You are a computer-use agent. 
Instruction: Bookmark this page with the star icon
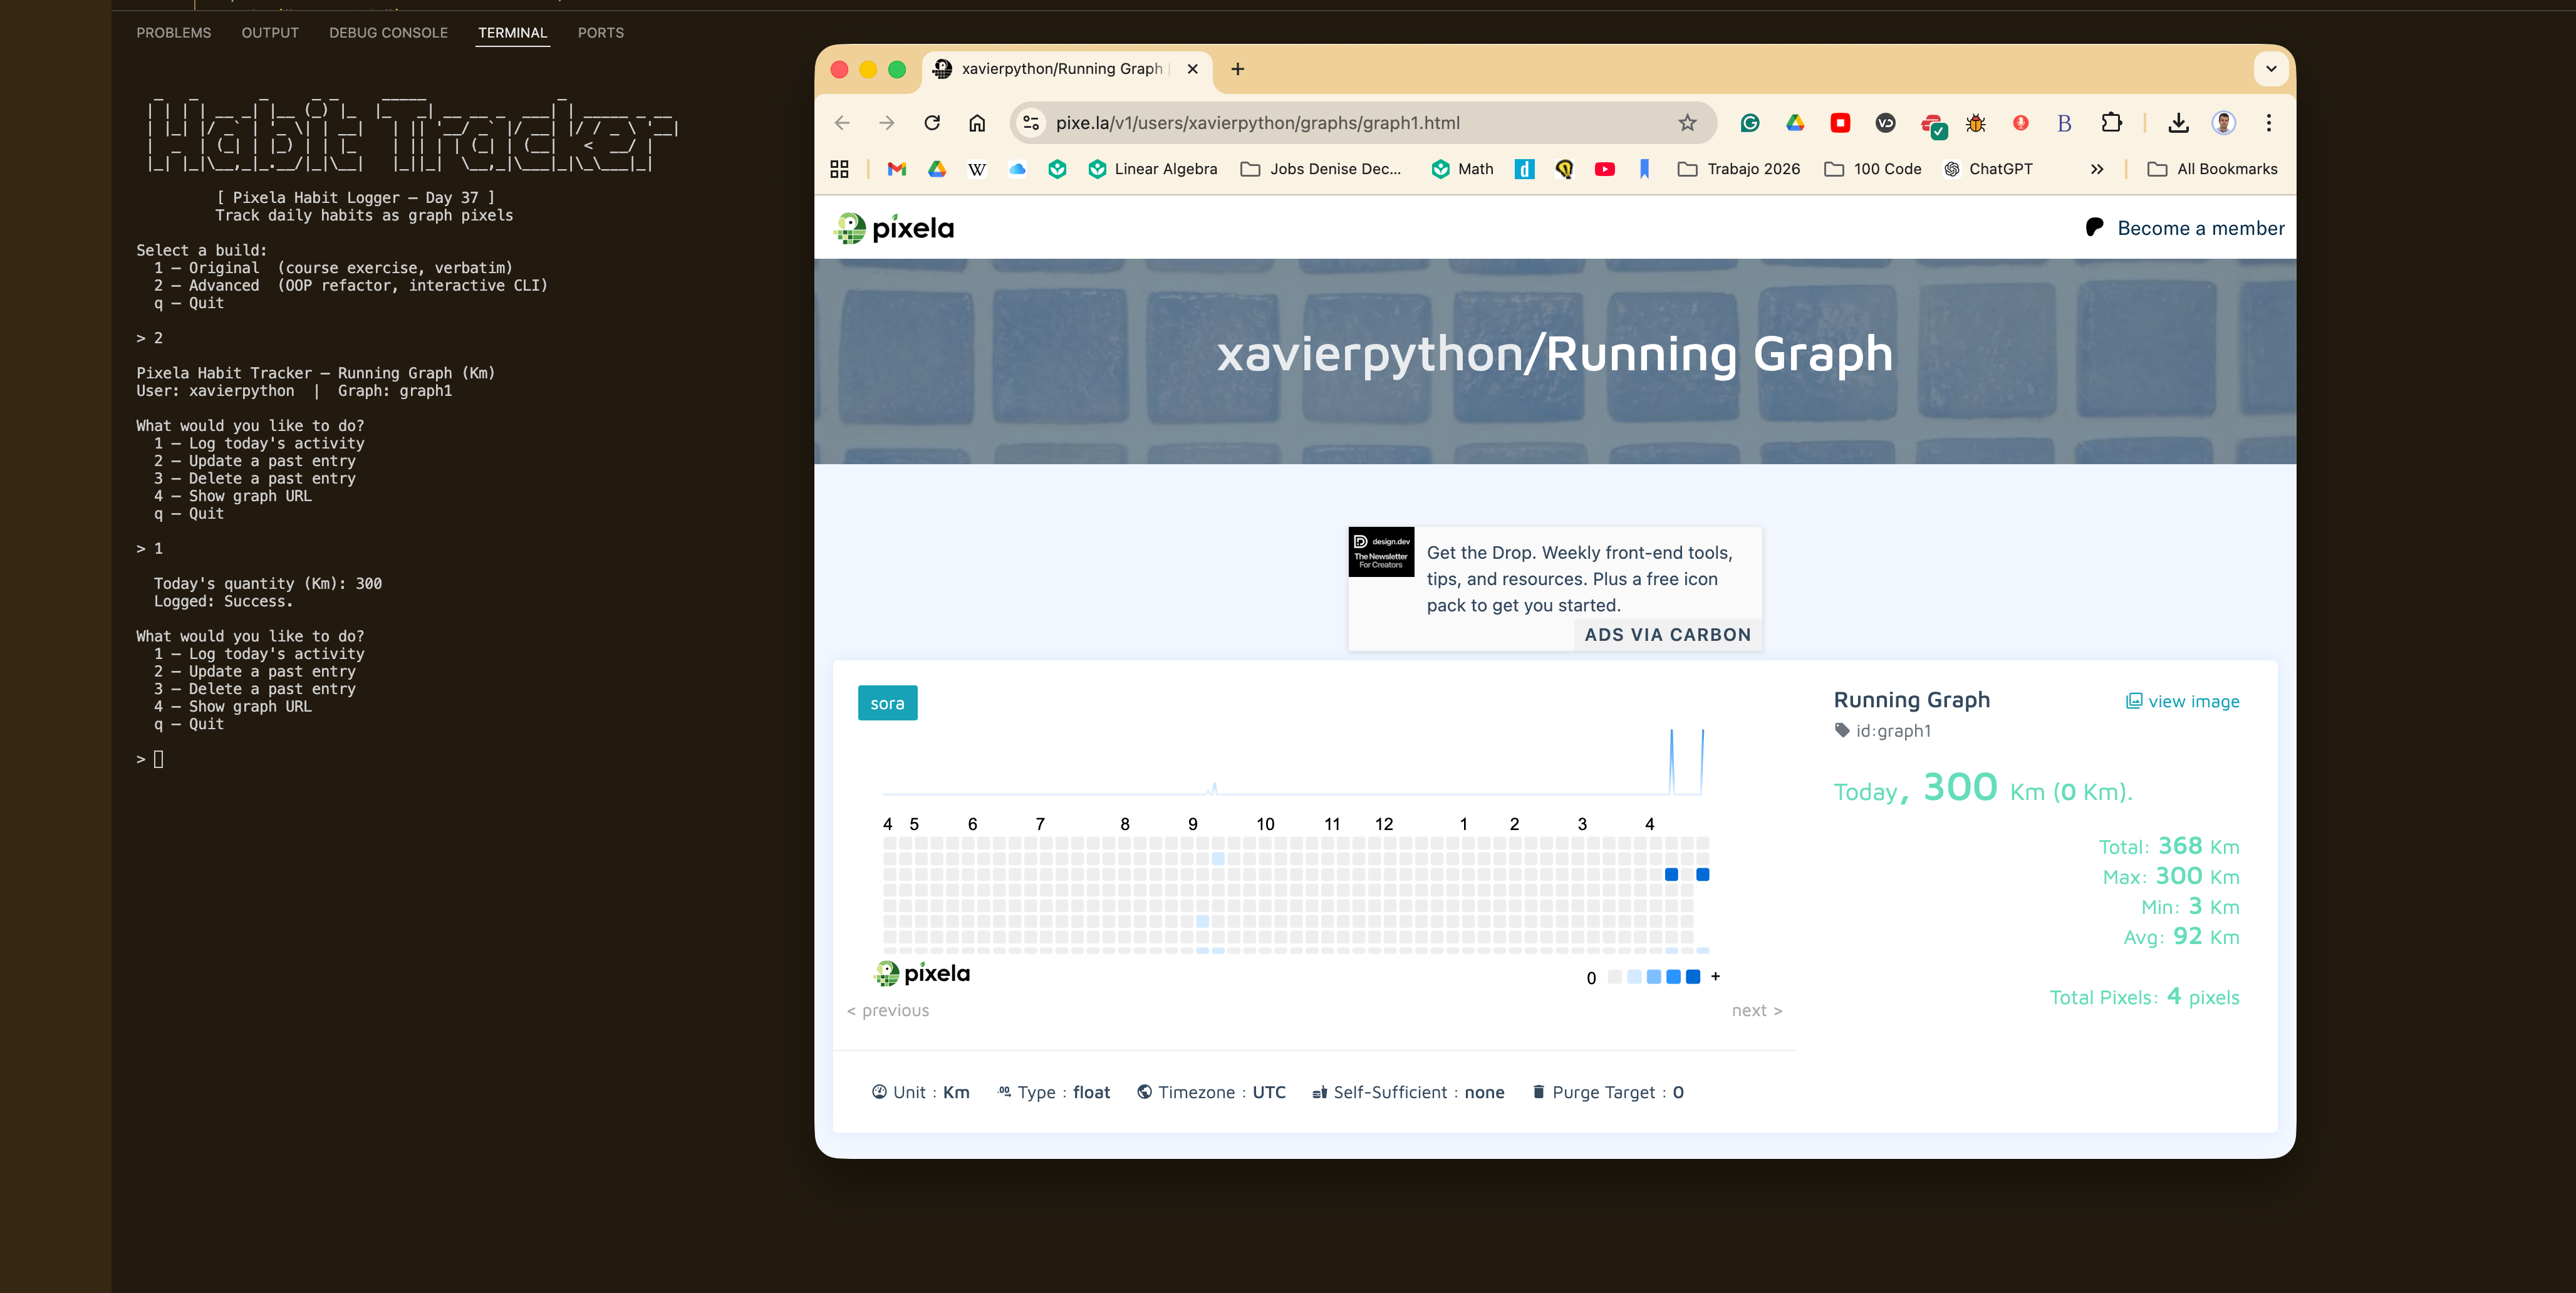[1687, 123]
